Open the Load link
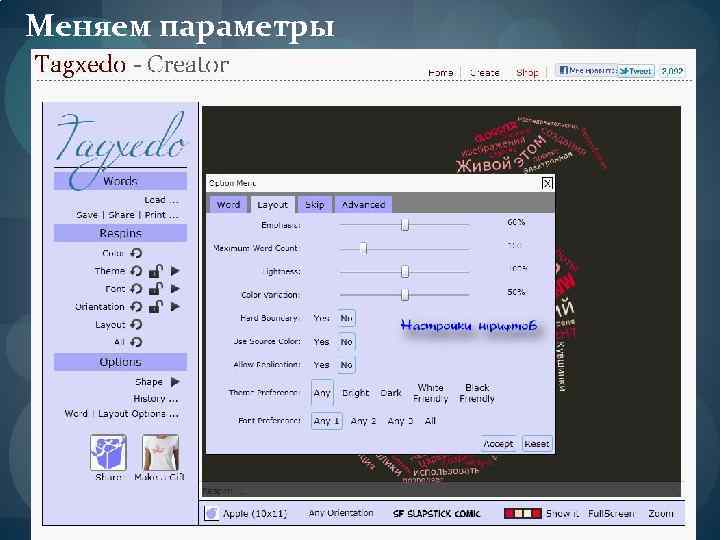Viewport: 720px width, 540px height. (161, 200)
